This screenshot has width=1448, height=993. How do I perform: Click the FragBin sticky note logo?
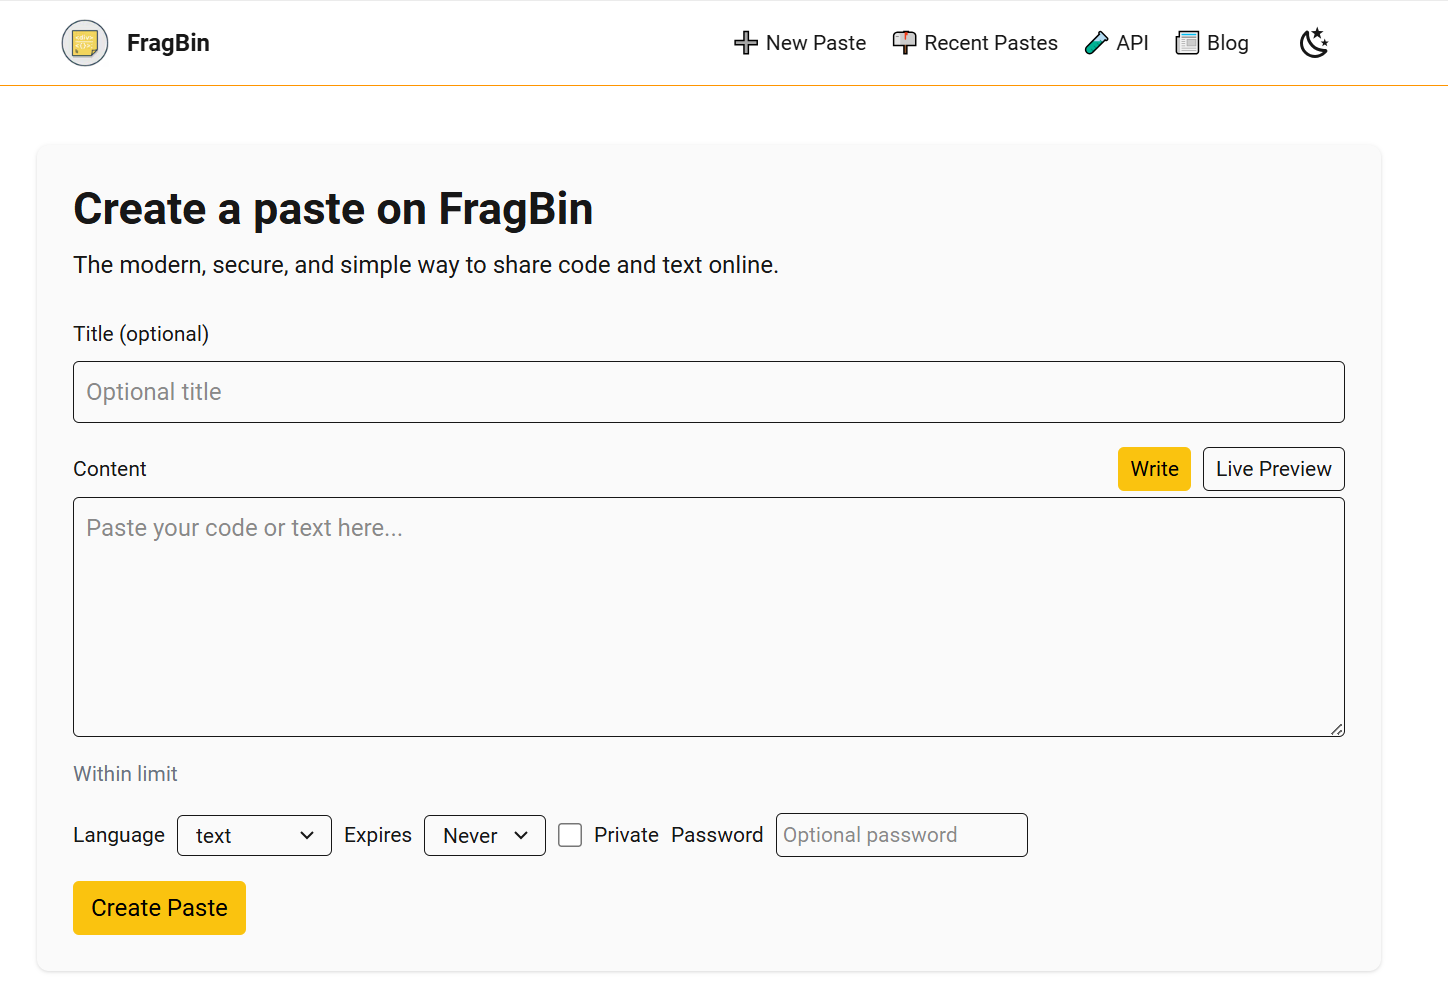point(85,43)
